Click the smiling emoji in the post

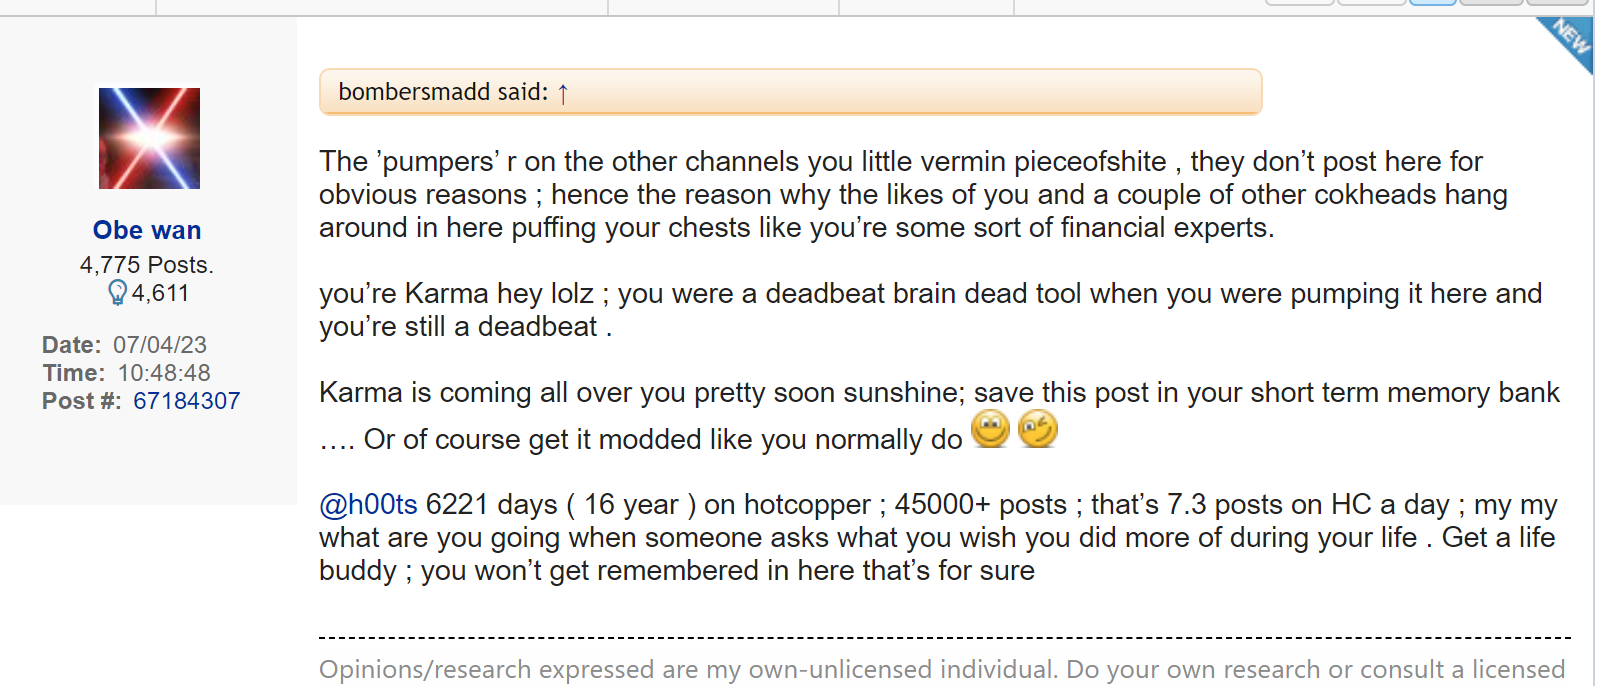click(x=990, y=430)
